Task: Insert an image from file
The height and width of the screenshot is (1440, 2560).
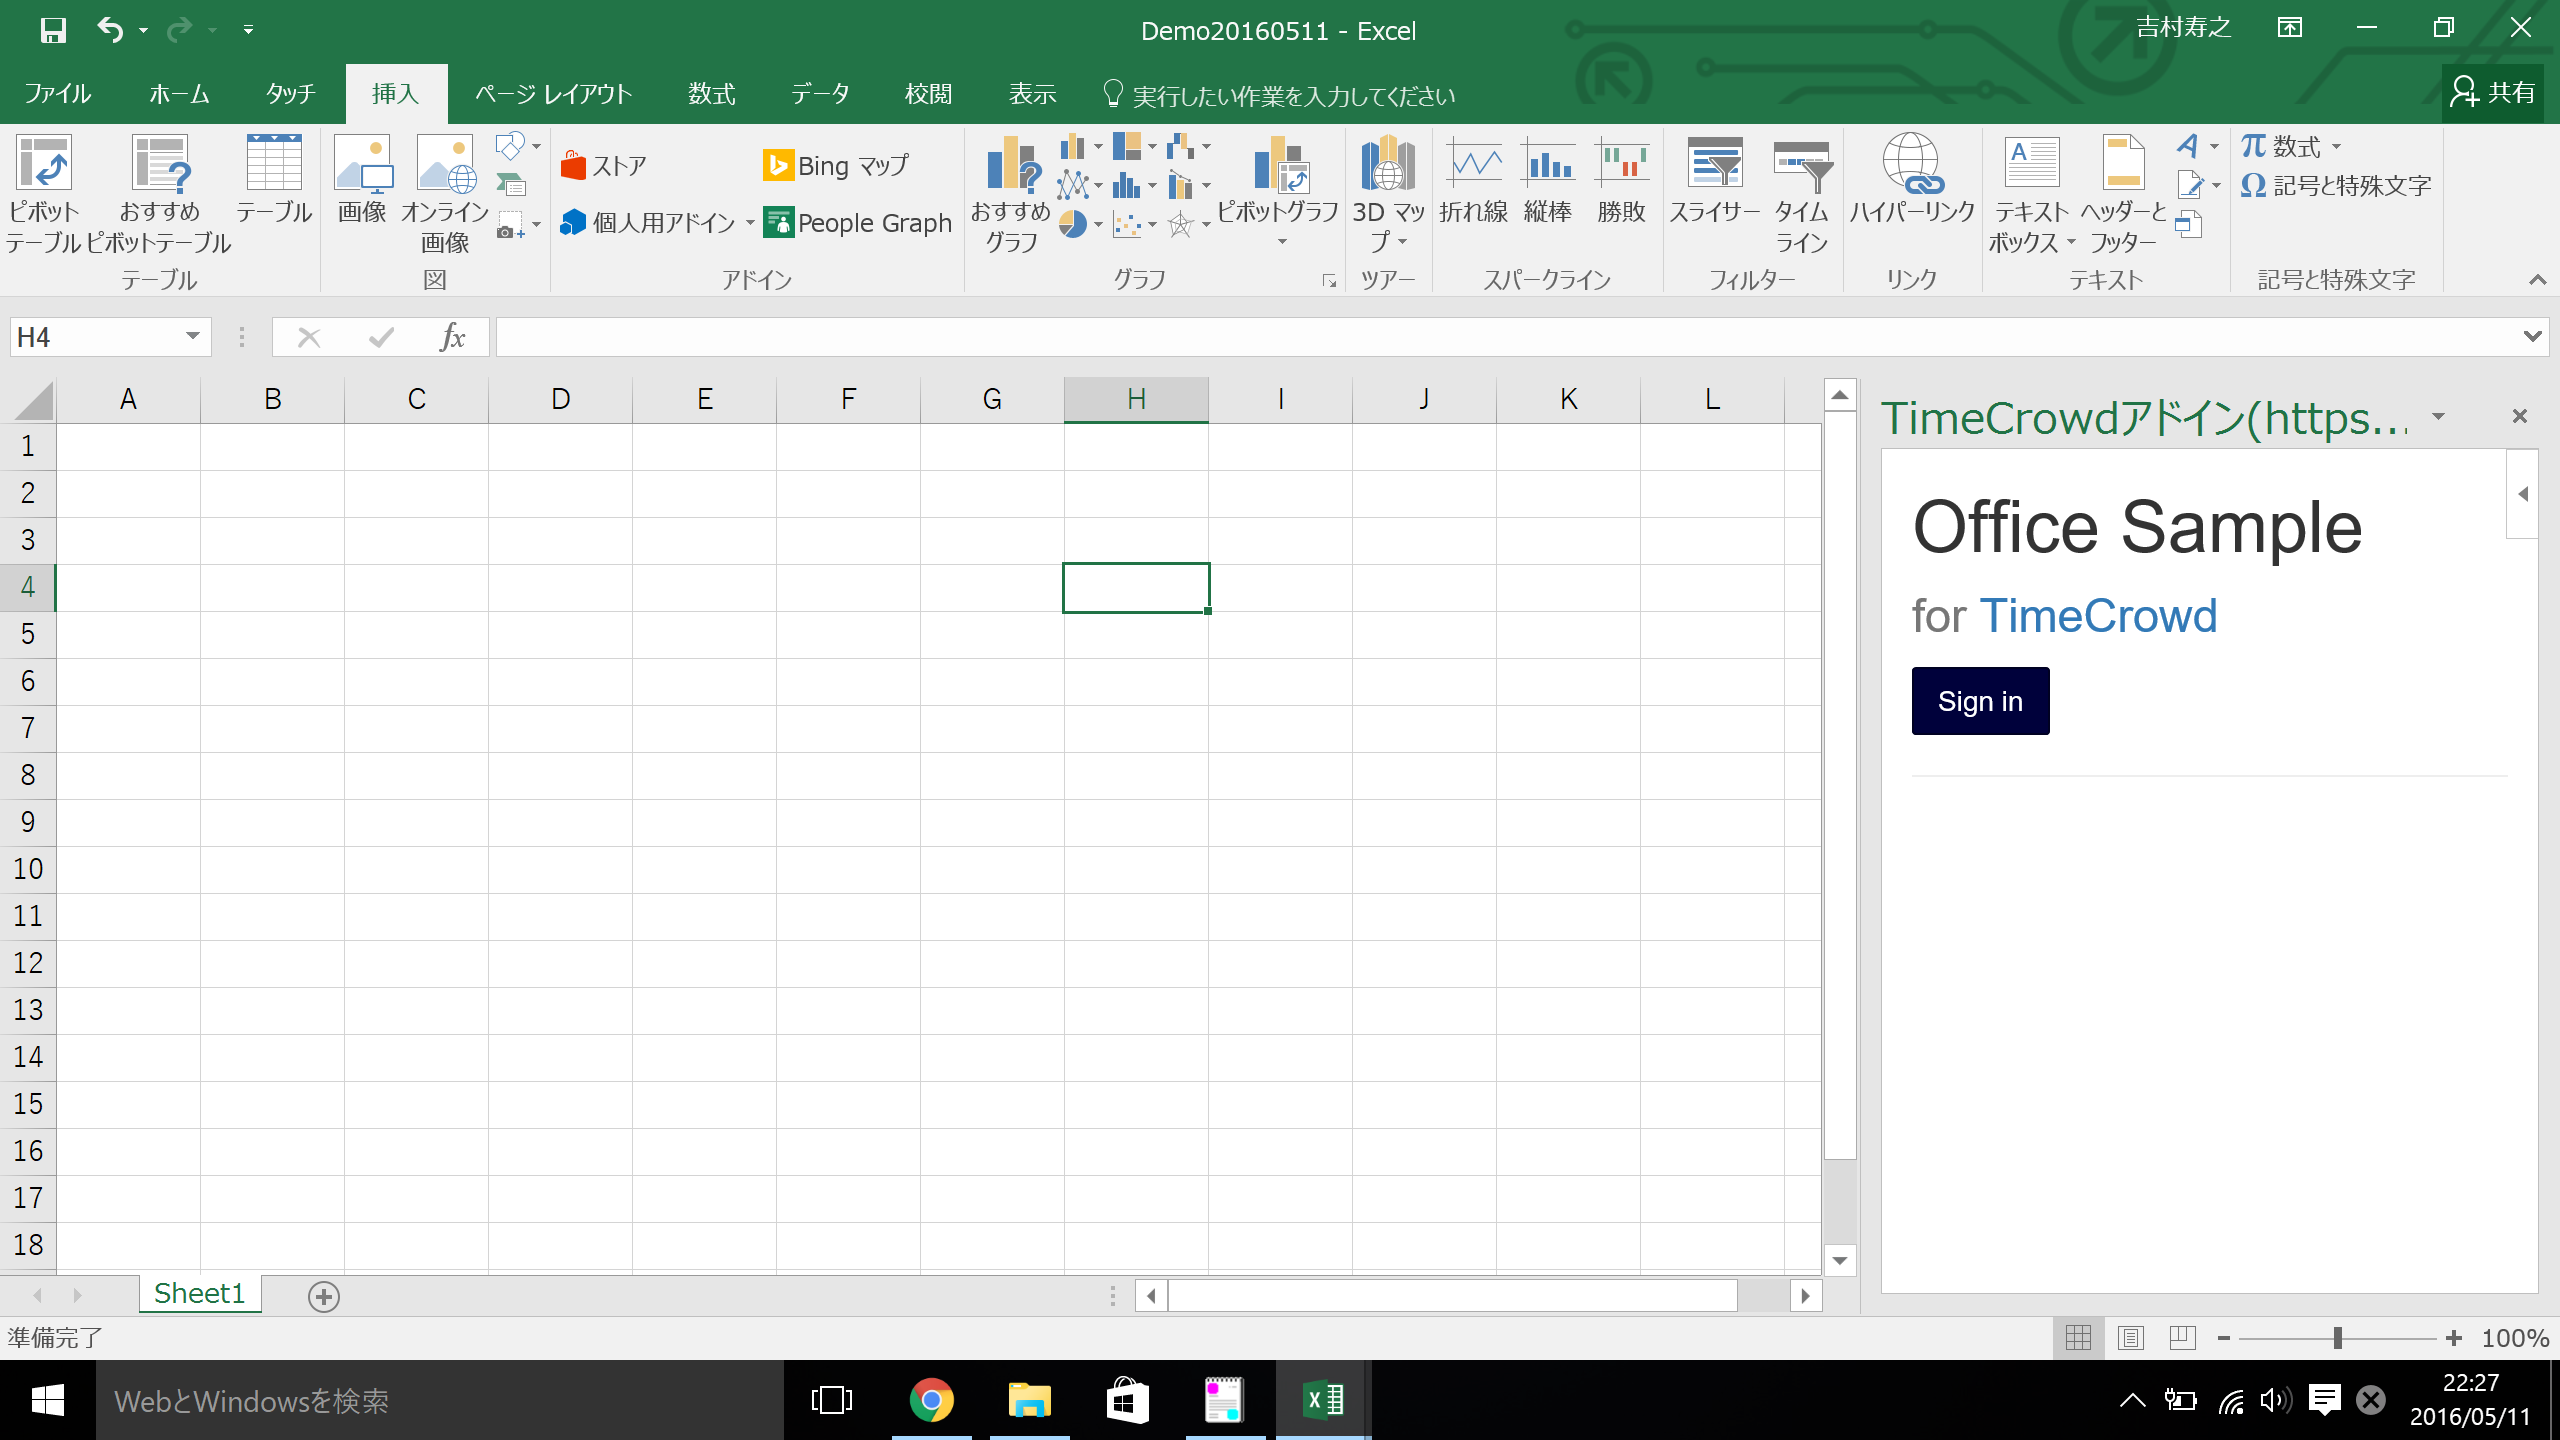Action: coord(362,180)
